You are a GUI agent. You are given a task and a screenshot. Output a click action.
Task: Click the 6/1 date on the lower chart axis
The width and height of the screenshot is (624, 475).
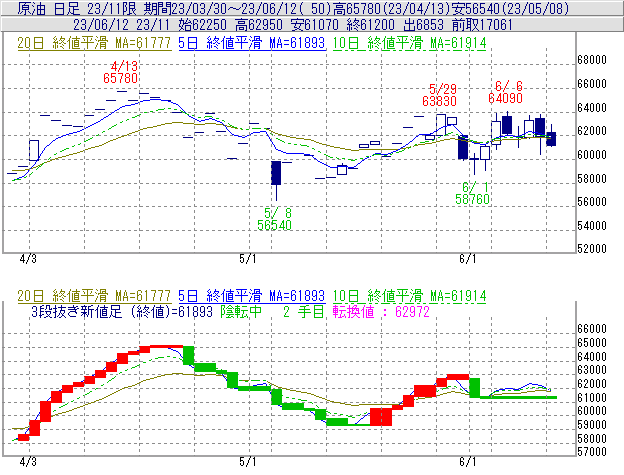point(468,461)
